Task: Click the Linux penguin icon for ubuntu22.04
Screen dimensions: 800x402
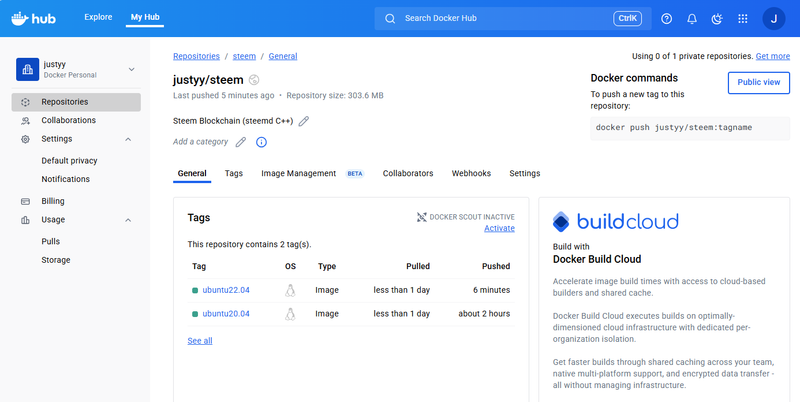Action: [x=290, y=290]
